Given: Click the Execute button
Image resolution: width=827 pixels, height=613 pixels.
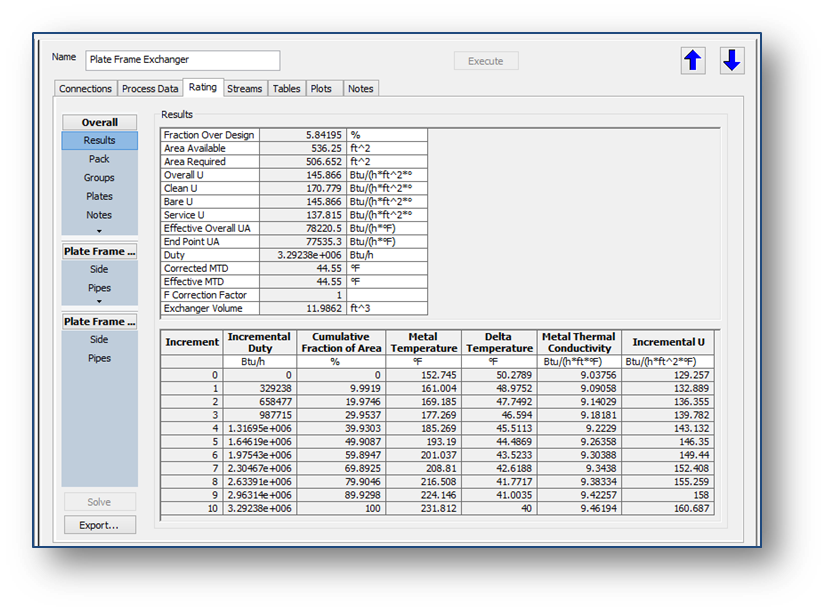Looking at the screenshot, I should coord(486,61).
